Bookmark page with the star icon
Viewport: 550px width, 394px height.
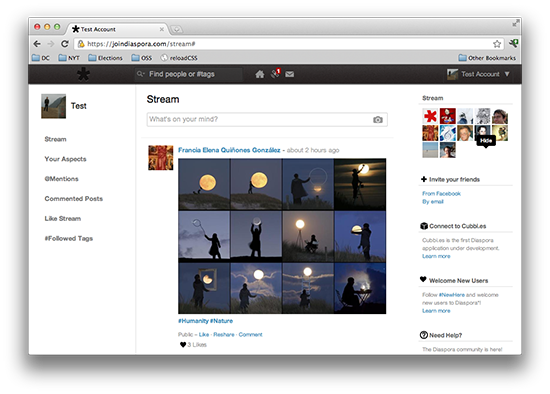497,44
